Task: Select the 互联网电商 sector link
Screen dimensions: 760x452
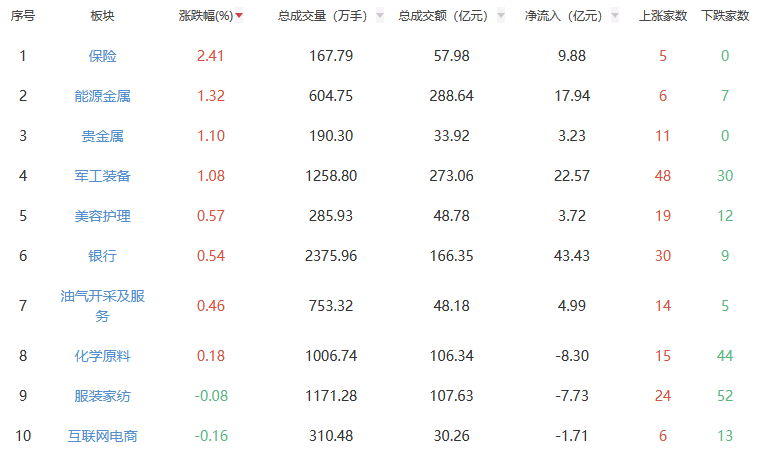Action: 102,436
